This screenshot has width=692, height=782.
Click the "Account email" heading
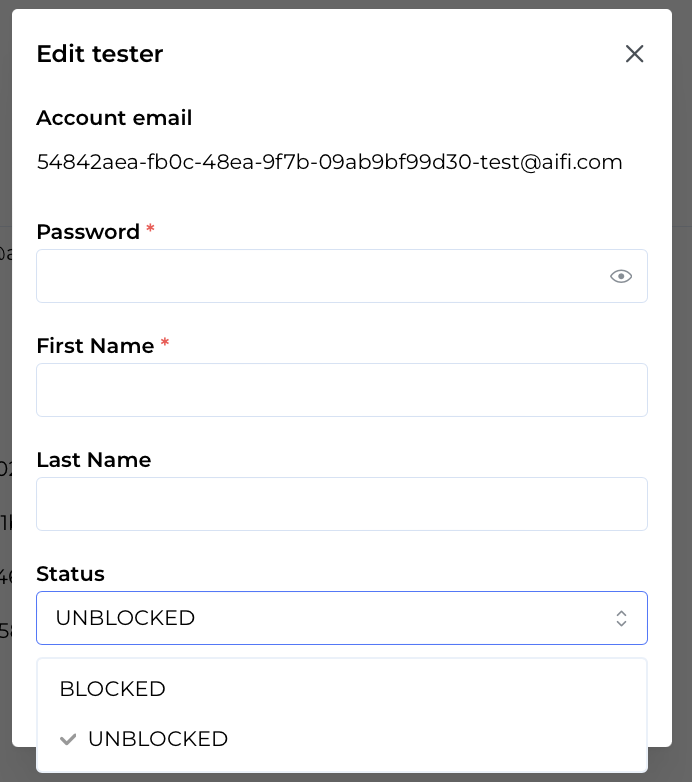(114, 118)
